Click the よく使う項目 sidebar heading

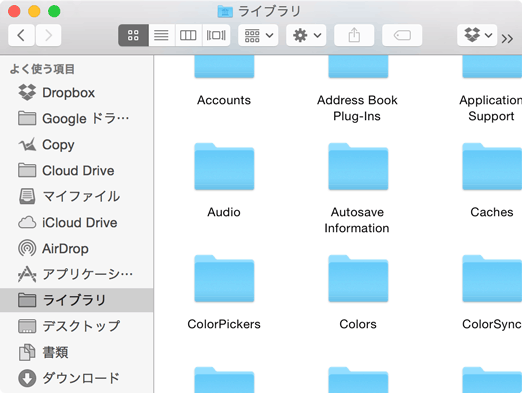pos(42,69)
